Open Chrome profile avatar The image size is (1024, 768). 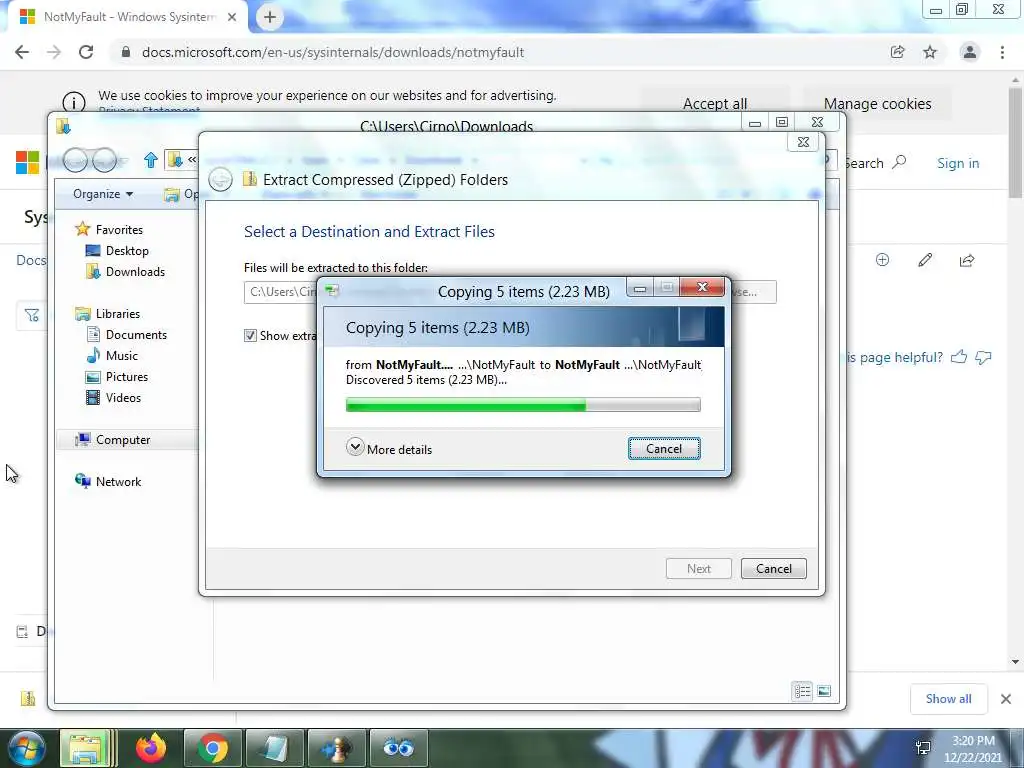pos(970,52)
